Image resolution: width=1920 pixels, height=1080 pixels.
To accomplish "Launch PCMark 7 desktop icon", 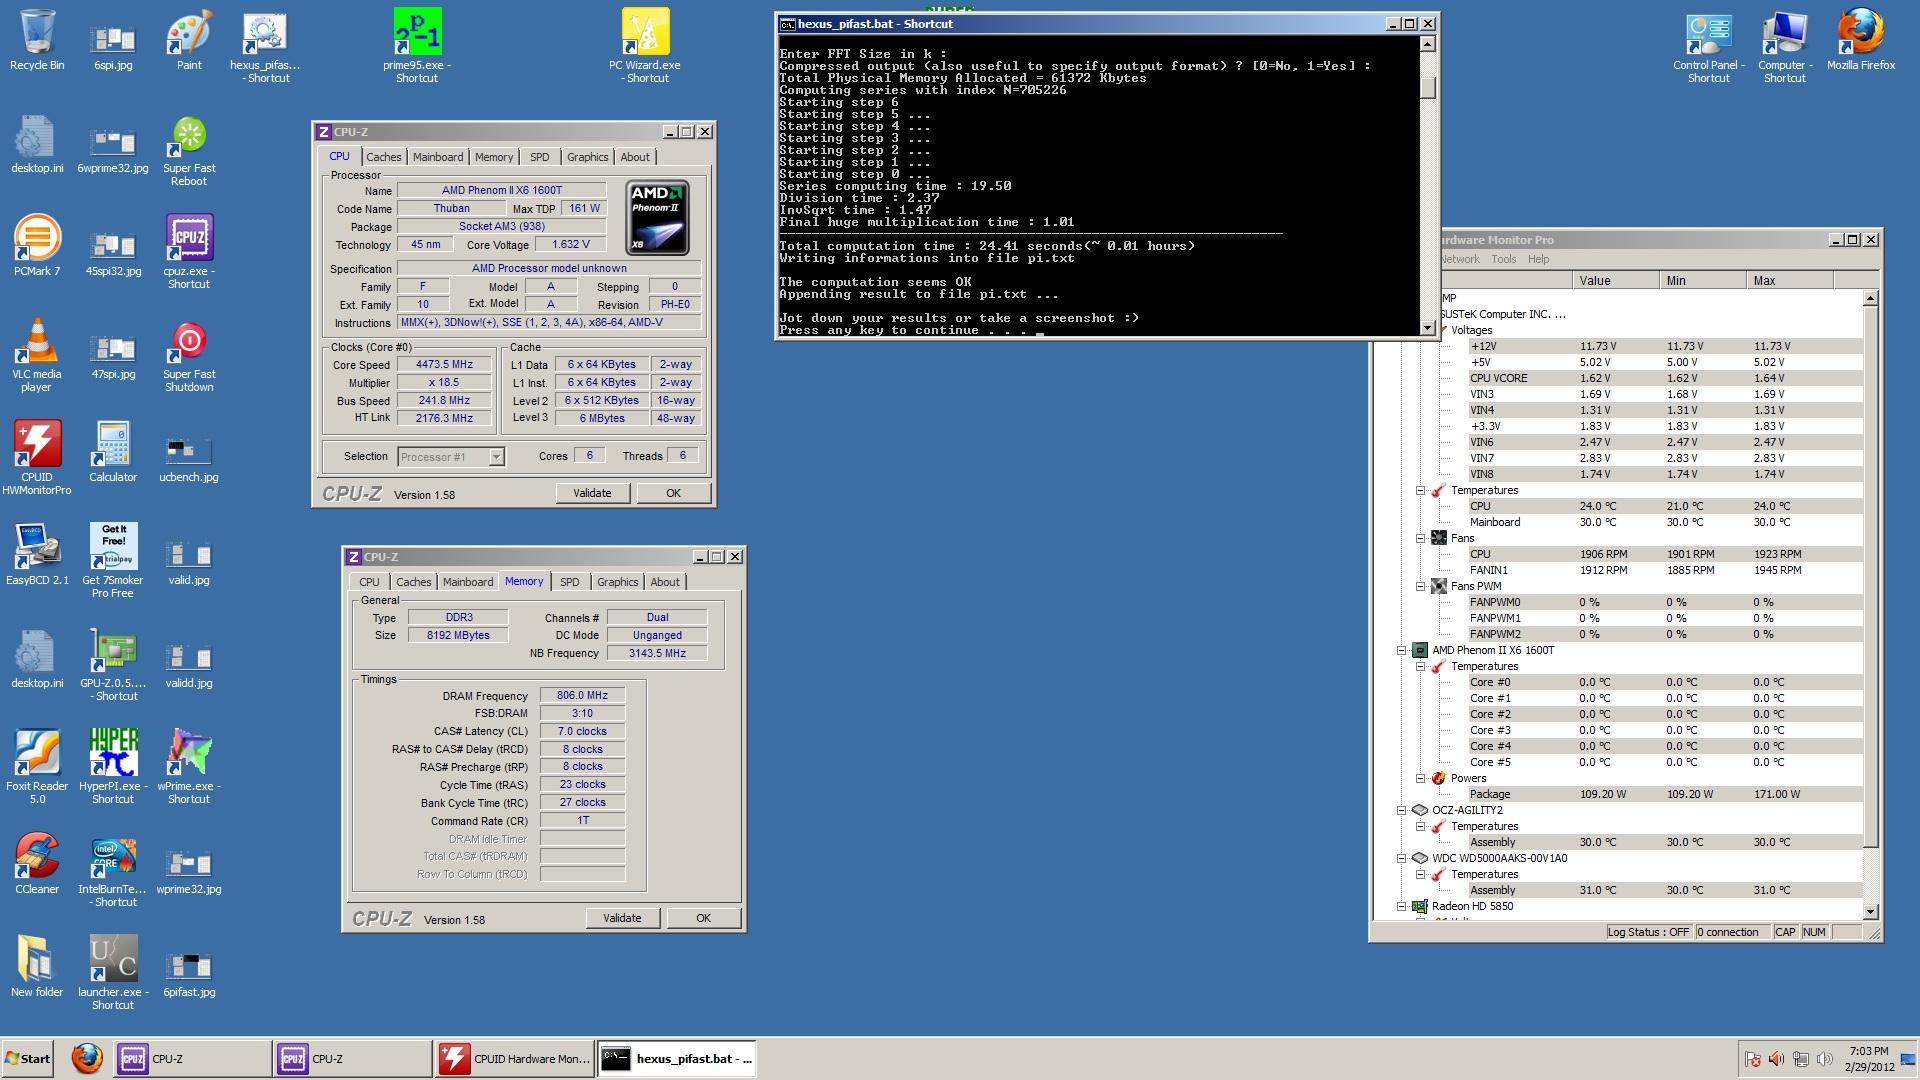I will [37, 245].
